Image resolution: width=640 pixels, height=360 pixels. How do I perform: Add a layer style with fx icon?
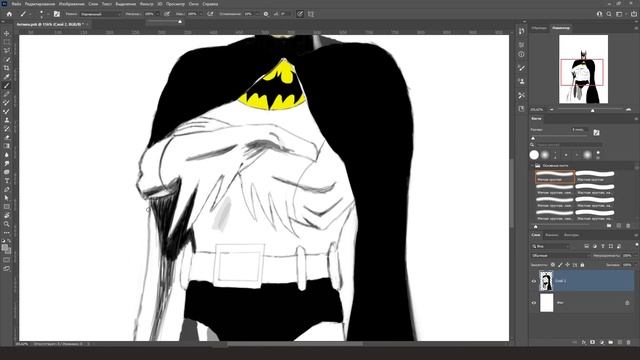584,342
